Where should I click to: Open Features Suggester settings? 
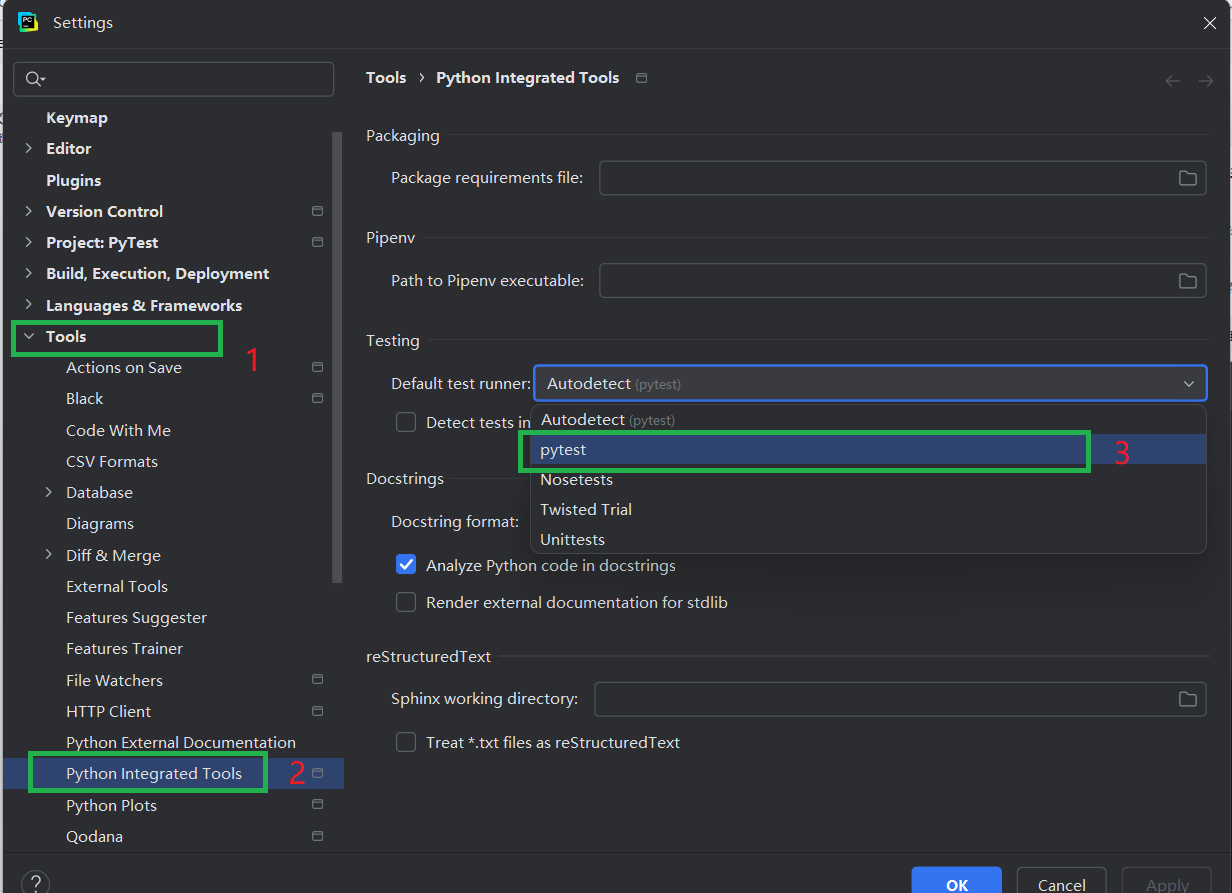(x=137, y=618)
